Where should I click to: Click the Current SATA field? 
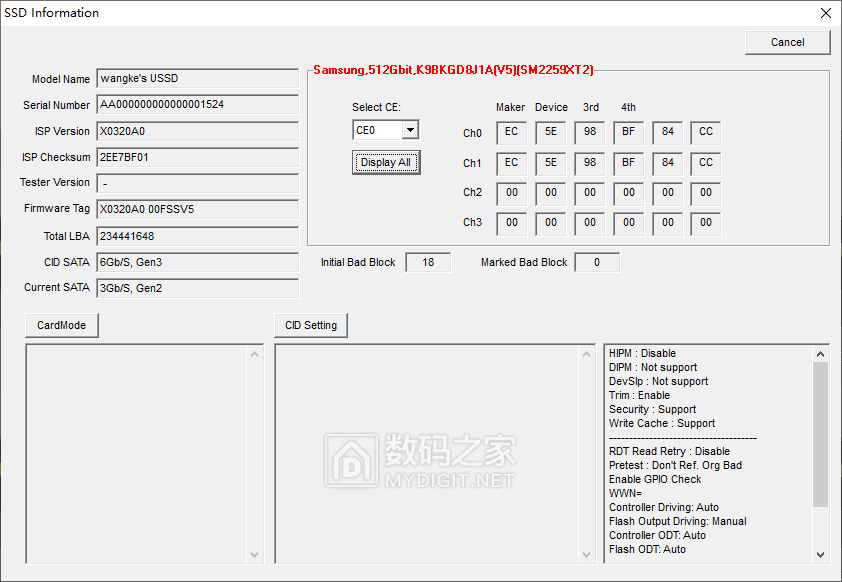click(198, 288)
